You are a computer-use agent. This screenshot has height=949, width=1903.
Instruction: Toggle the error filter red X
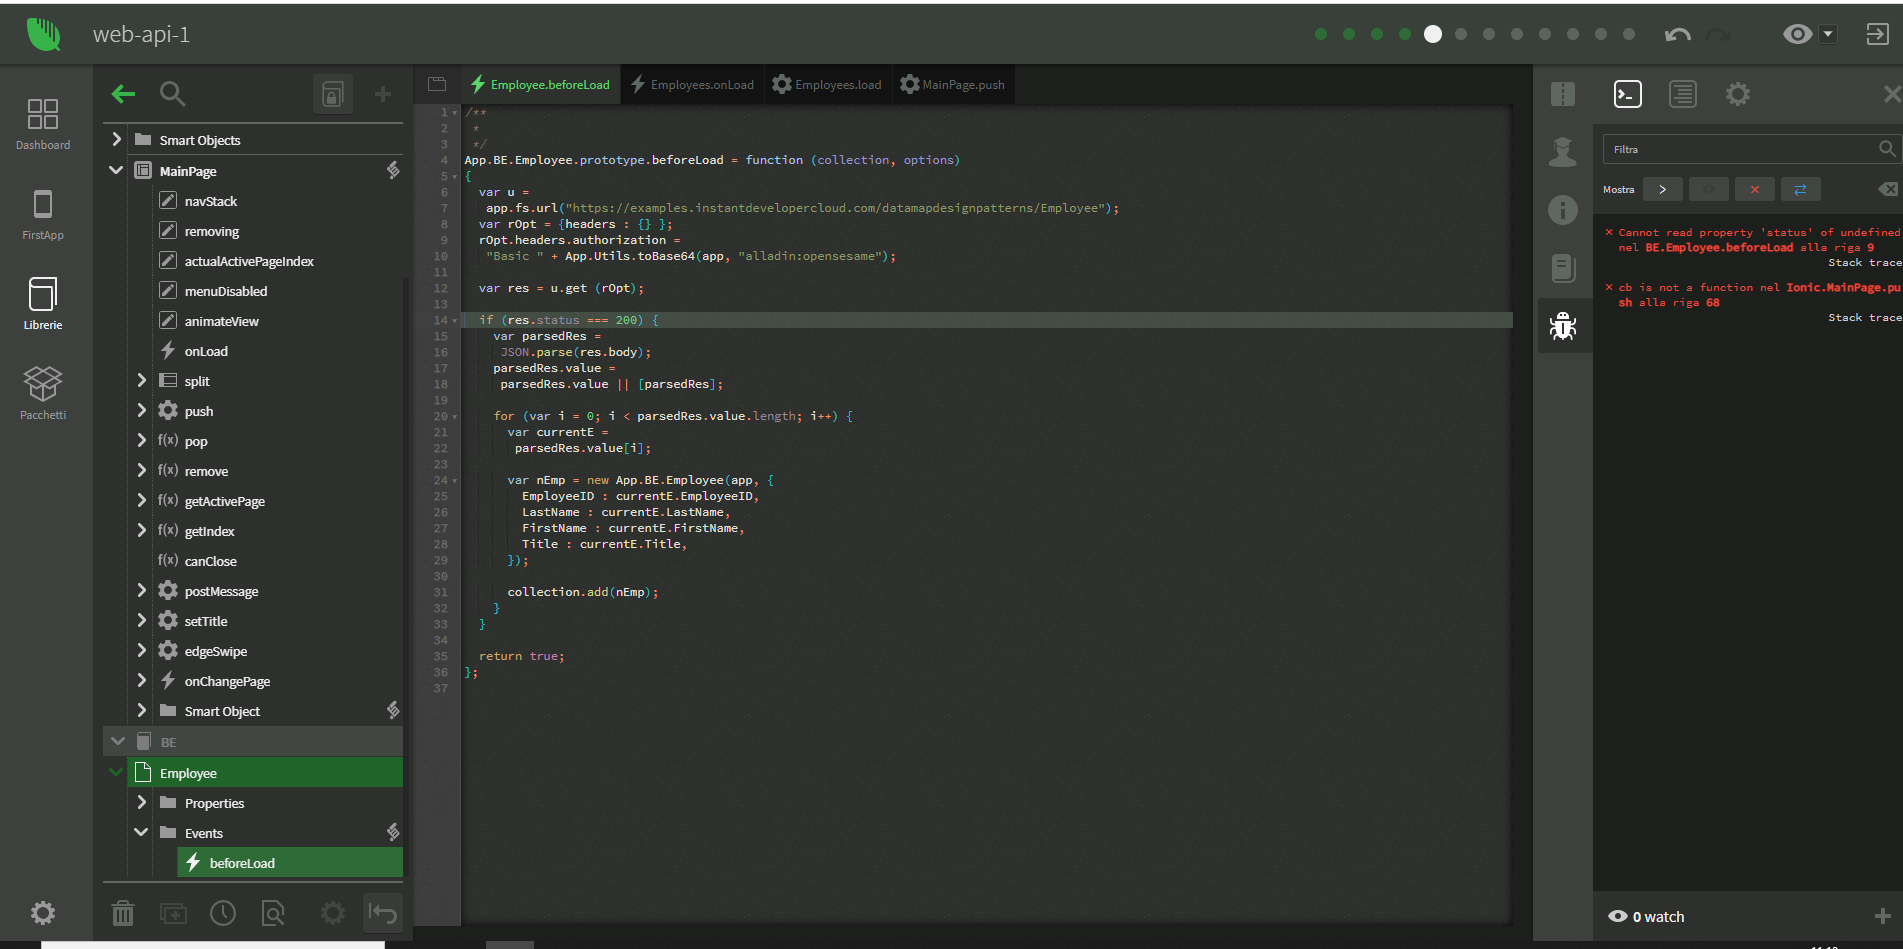click(x=1755, y=189)
